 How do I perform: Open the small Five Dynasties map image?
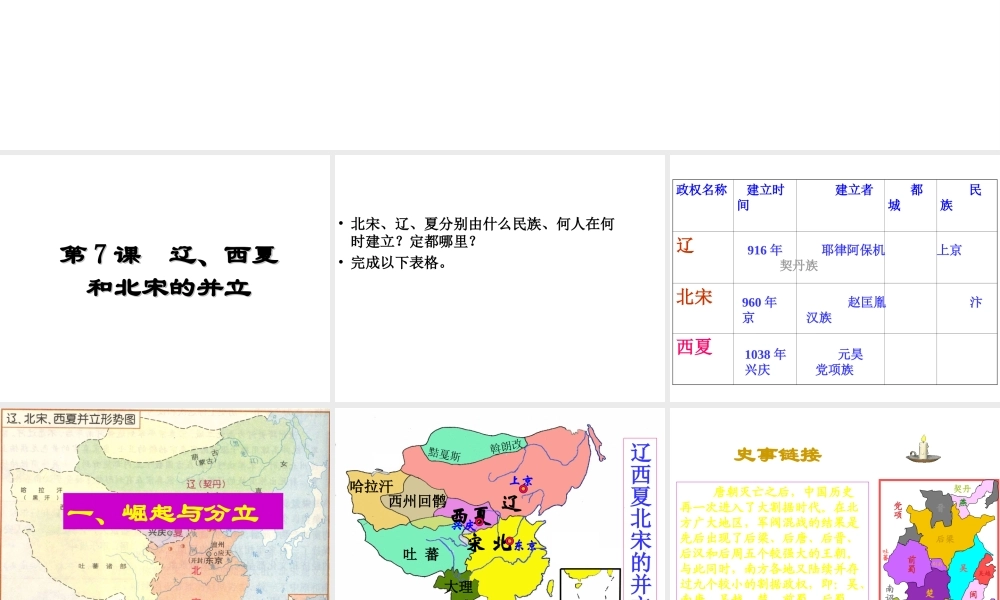pos(939,539)
